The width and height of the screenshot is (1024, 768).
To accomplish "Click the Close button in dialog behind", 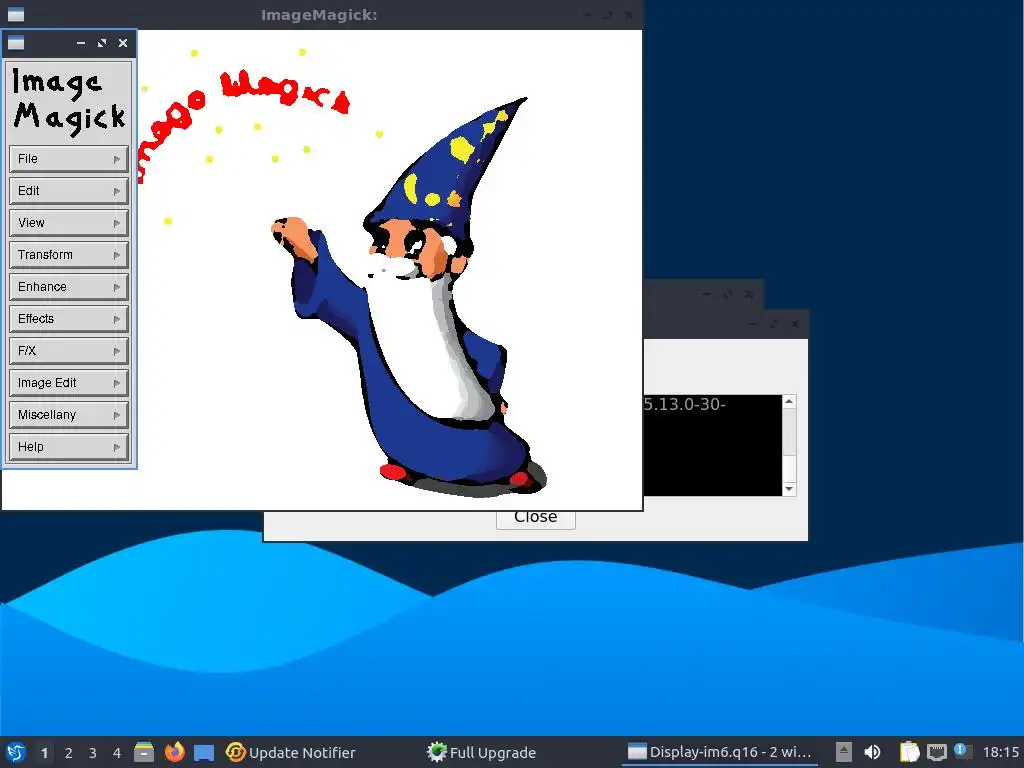I will 536,520.
